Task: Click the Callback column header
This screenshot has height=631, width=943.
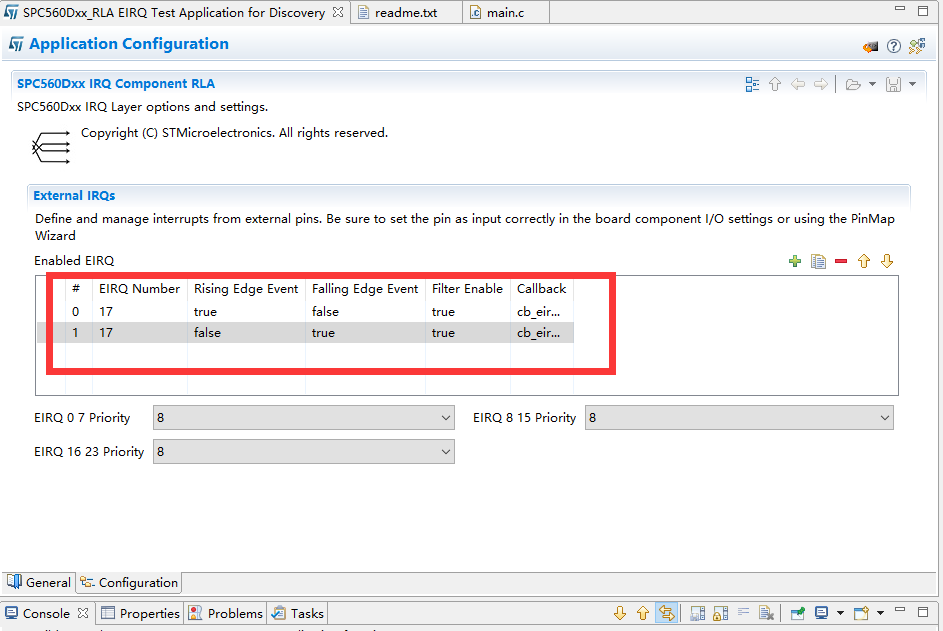Action: [x=541, y=289]
